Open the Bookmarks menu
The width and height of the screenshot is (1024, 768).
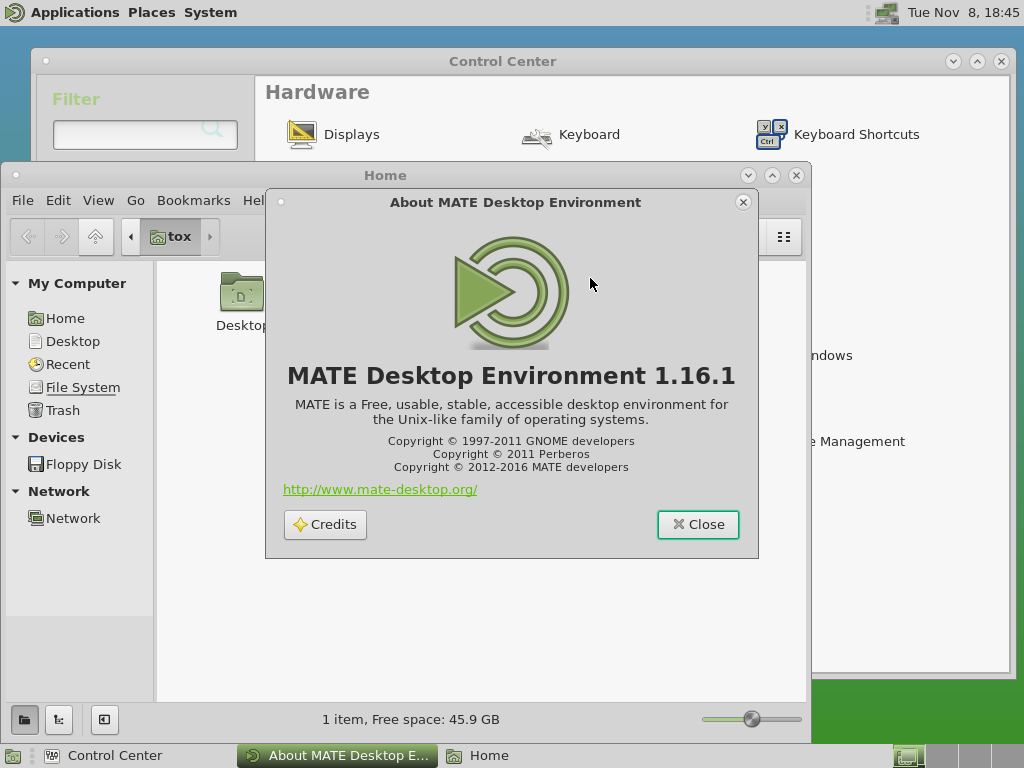click(193, 200)
